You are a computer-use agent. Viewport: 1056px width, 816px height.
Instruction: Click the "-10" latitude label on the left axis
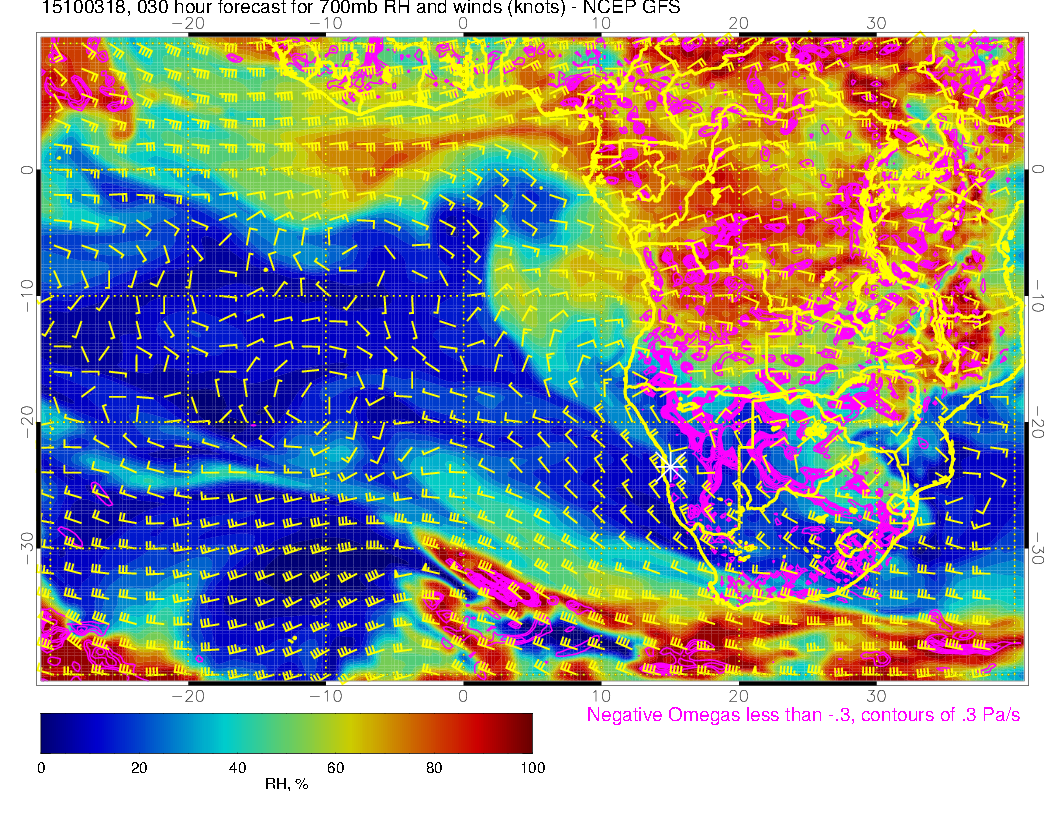pyautogui.click(x=26, y=295)
